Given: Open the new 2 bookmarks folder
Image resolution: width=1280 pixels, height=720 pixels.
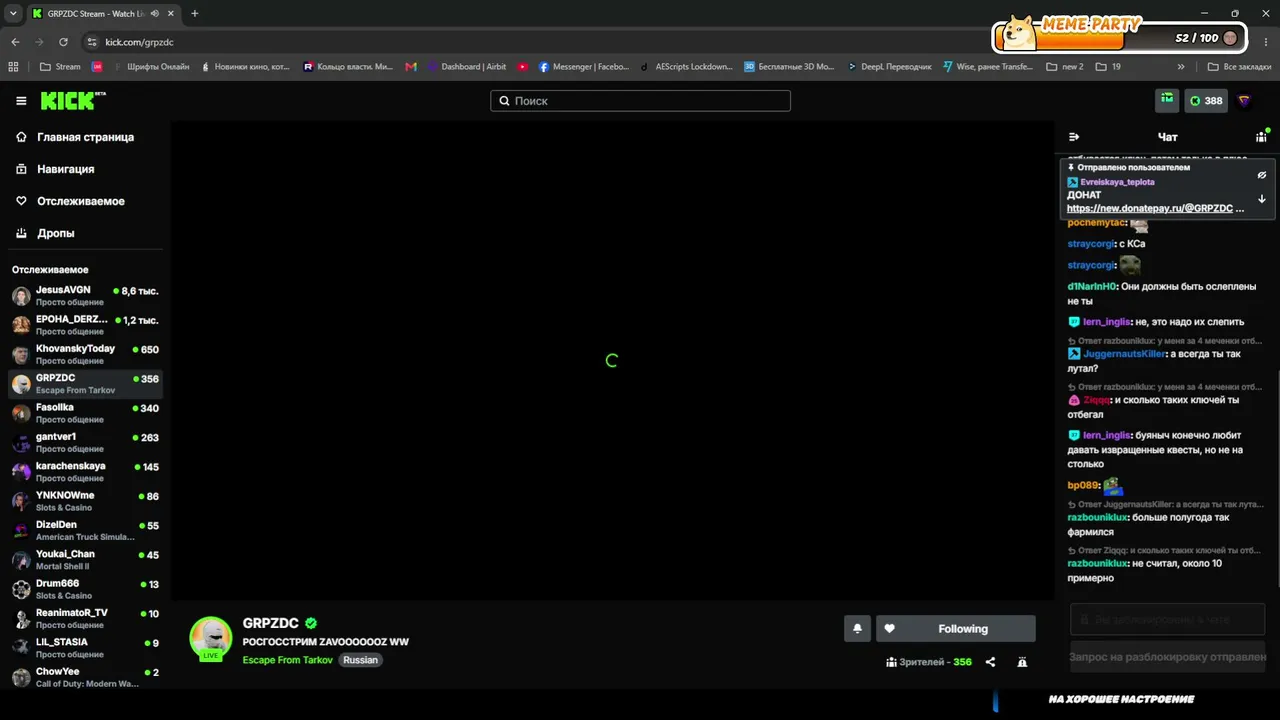Looking at the screenshot, I should pyautogui.click(x=1065, y=67).
